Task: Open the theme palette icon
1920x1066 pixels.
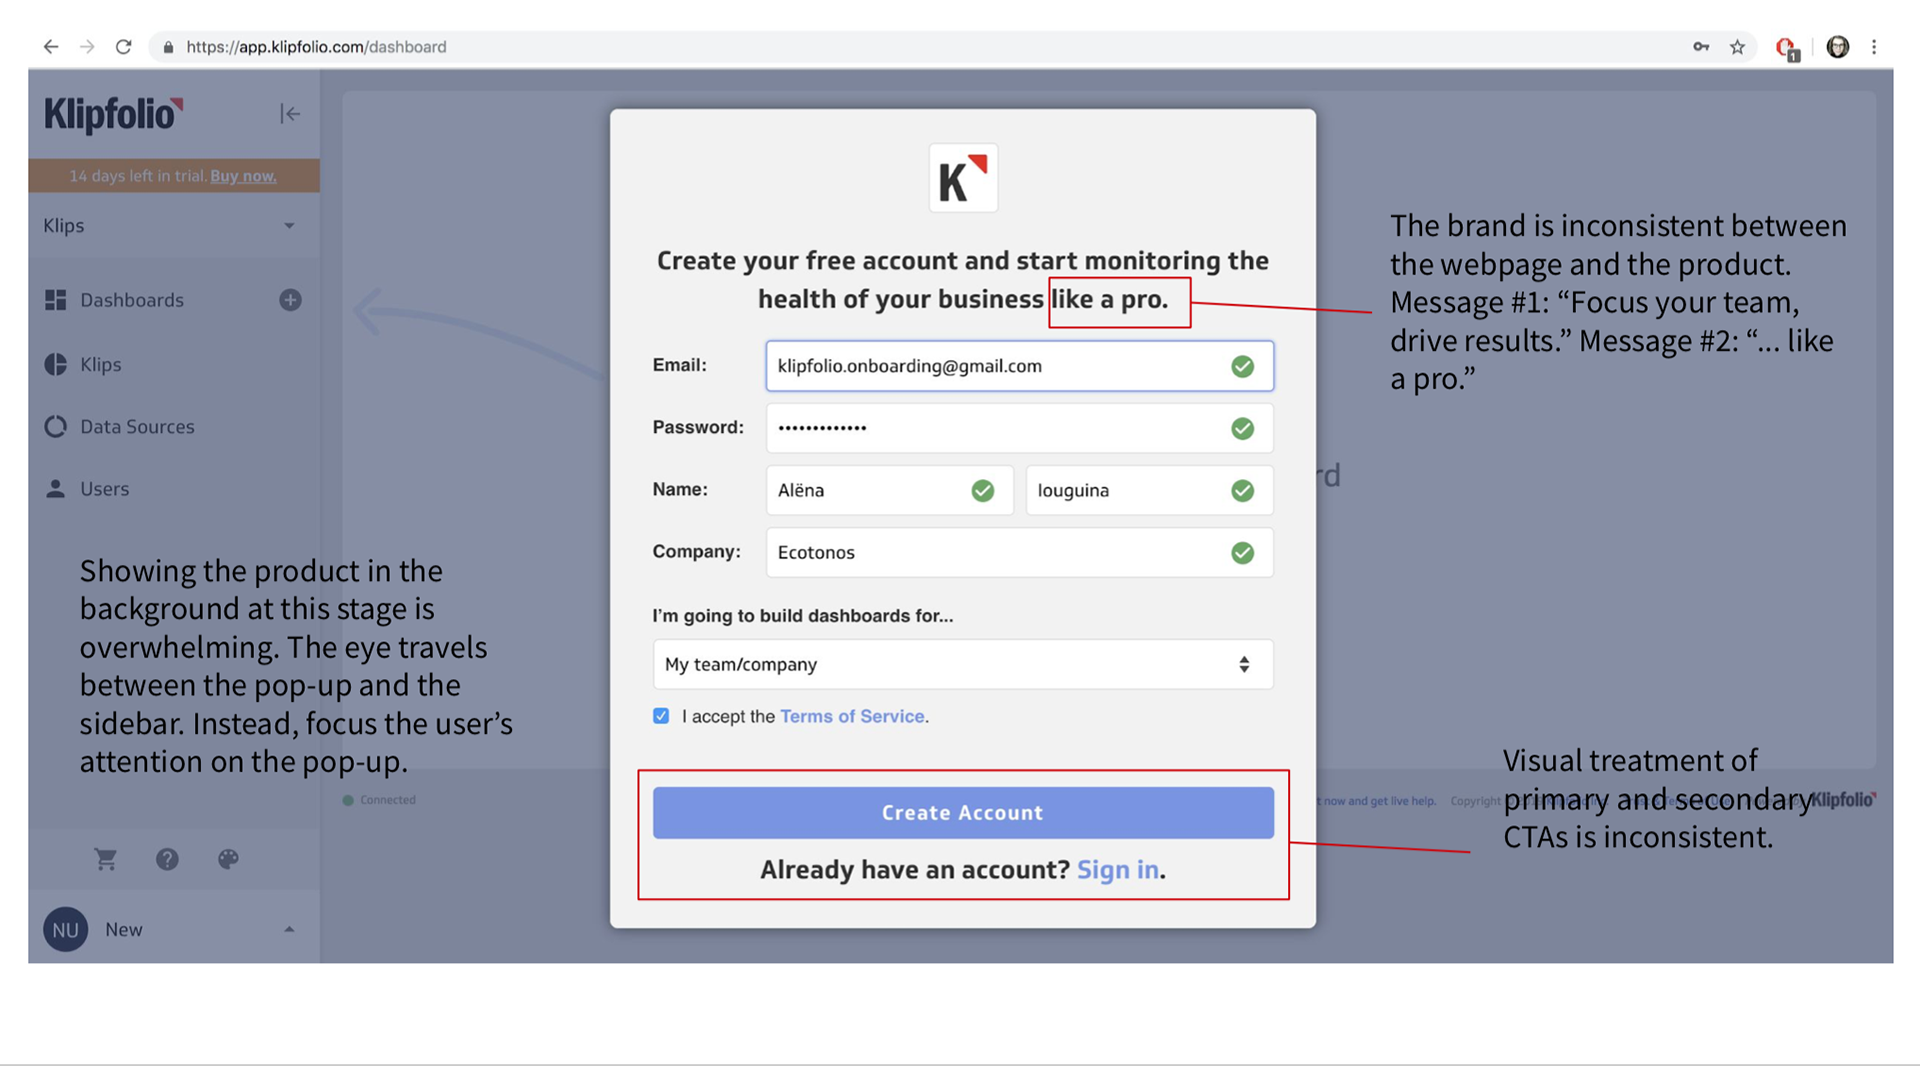Action: tap(228, 859)
